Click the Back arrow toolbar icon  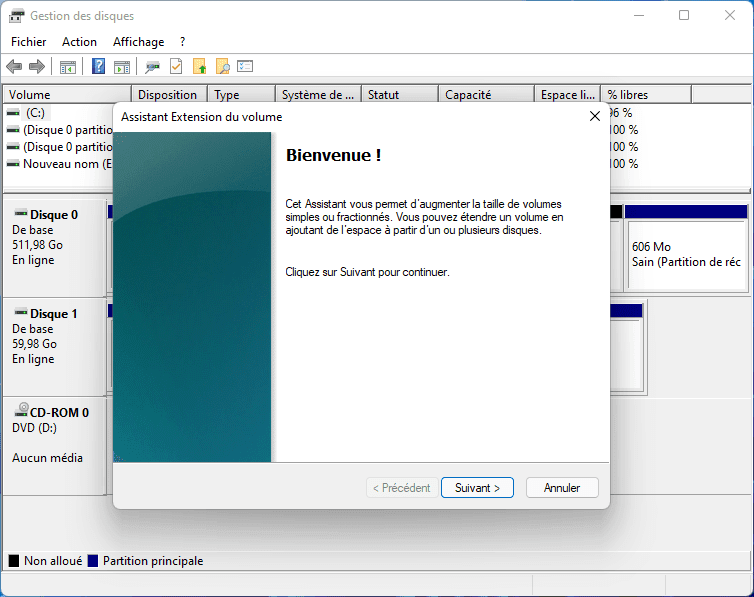tap(14, 67)
